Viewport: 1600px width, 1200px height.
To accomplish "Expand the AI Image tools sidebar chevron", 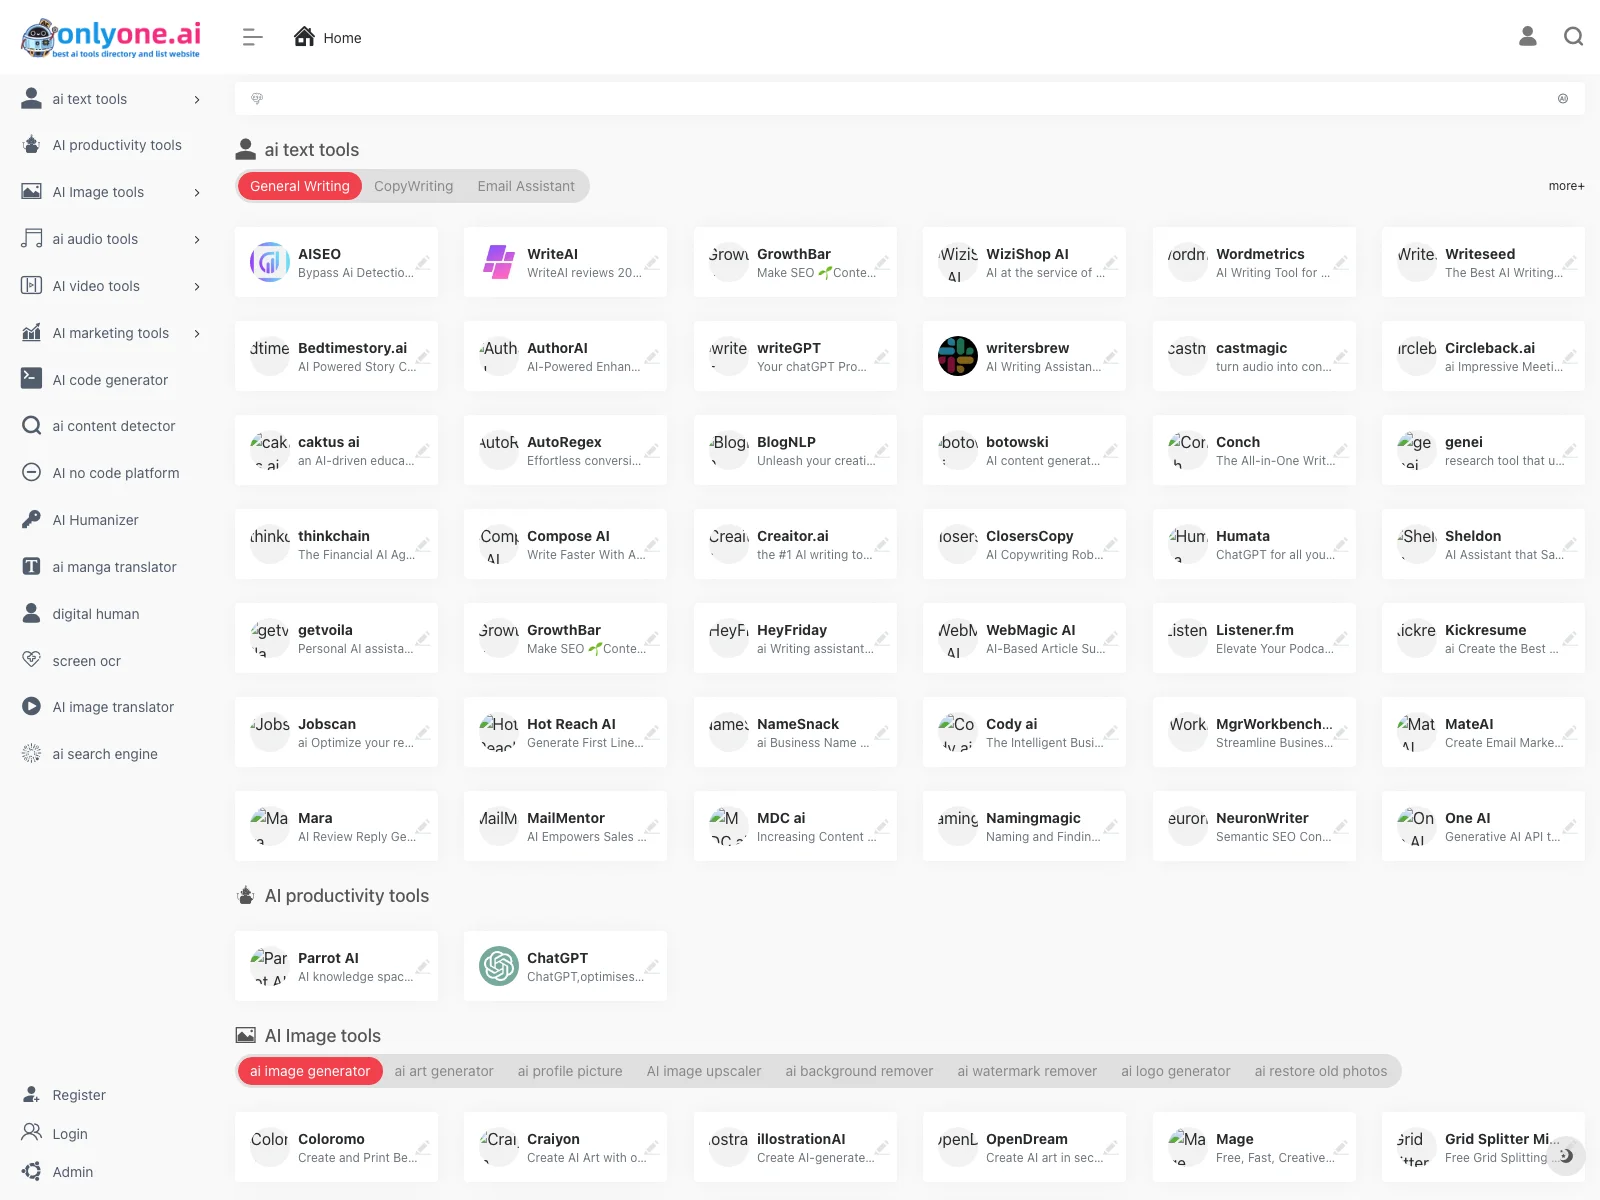I will [197, 192].
